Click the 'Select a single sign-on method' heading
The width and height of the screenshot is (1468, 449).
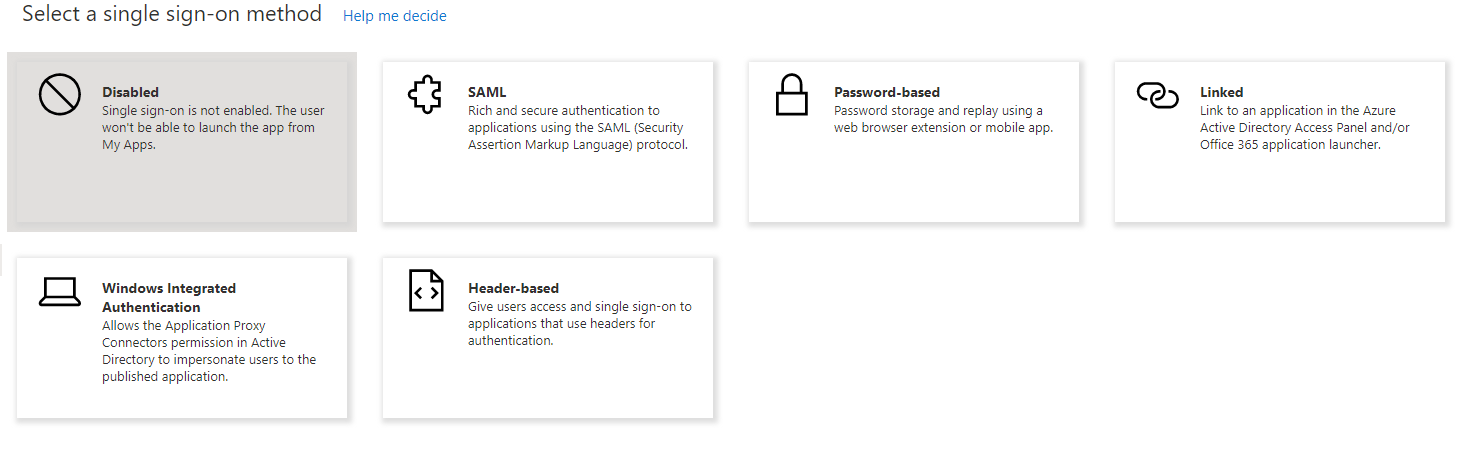tap(172, 14)
